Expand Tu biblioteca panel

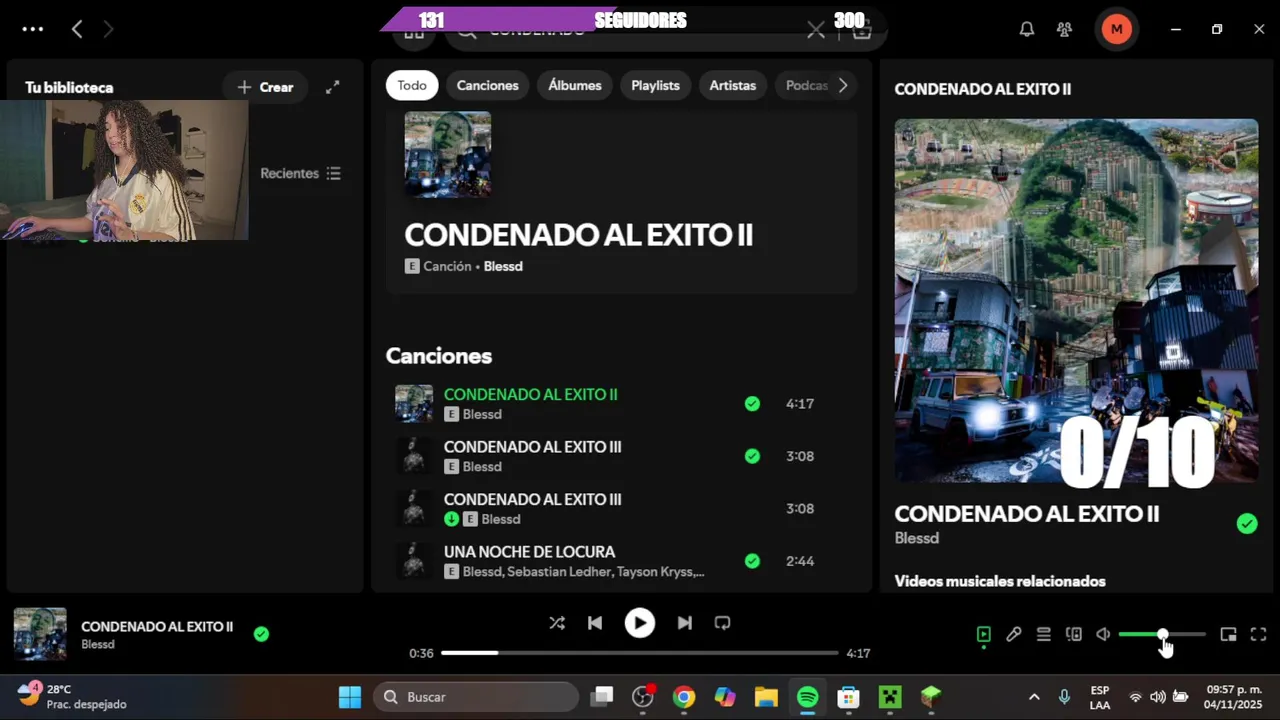(x=333, y=87)
